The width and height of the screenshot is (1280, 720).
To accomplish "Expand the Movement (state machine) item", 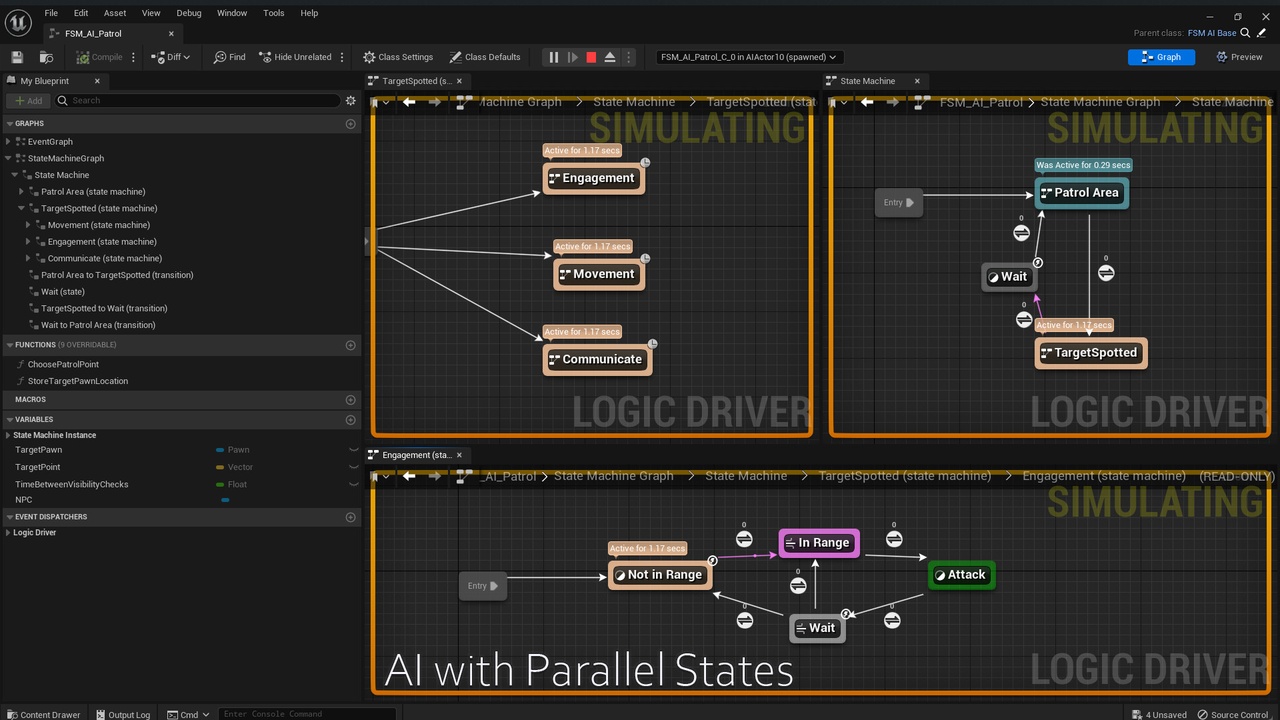I will click(28, 224).
